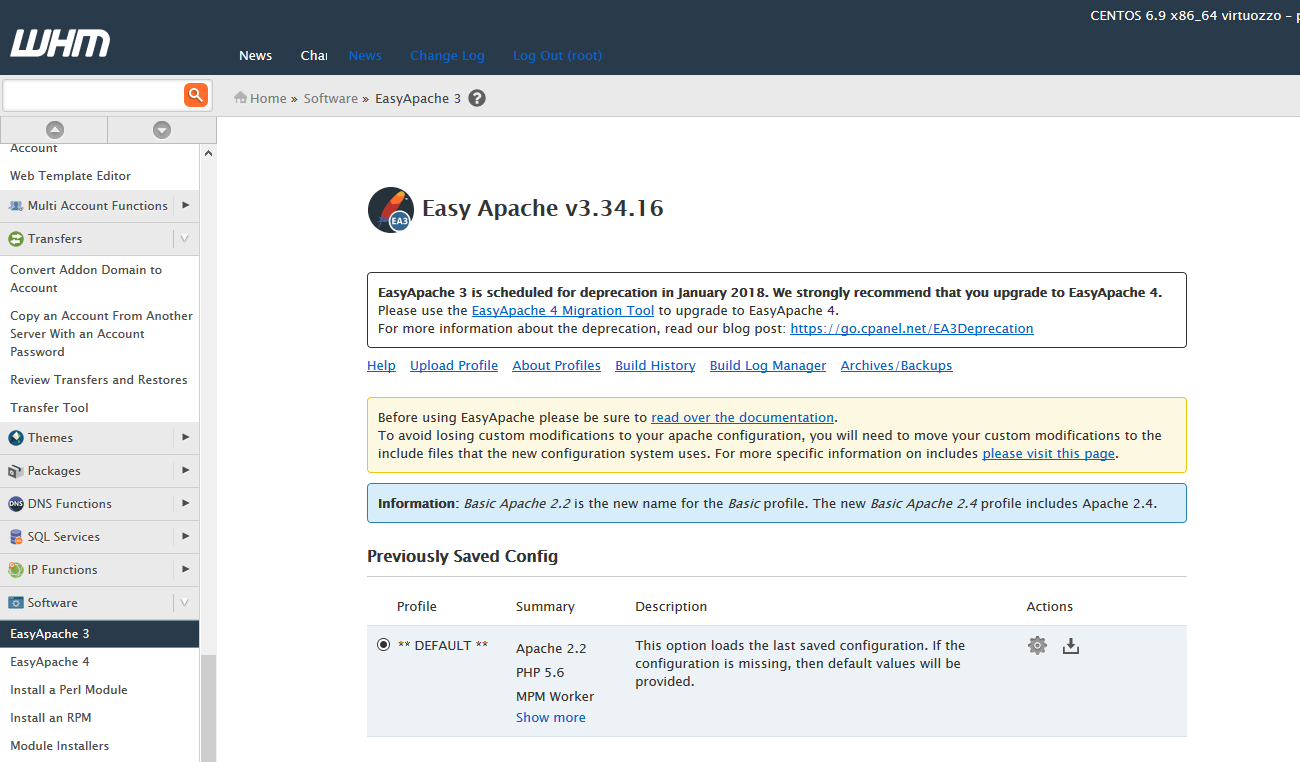Image resolution: width=1300 pixels, height=762 pixels.
Task: Select EasyApache 4 in the sidebar
Action: coord(50,662)
